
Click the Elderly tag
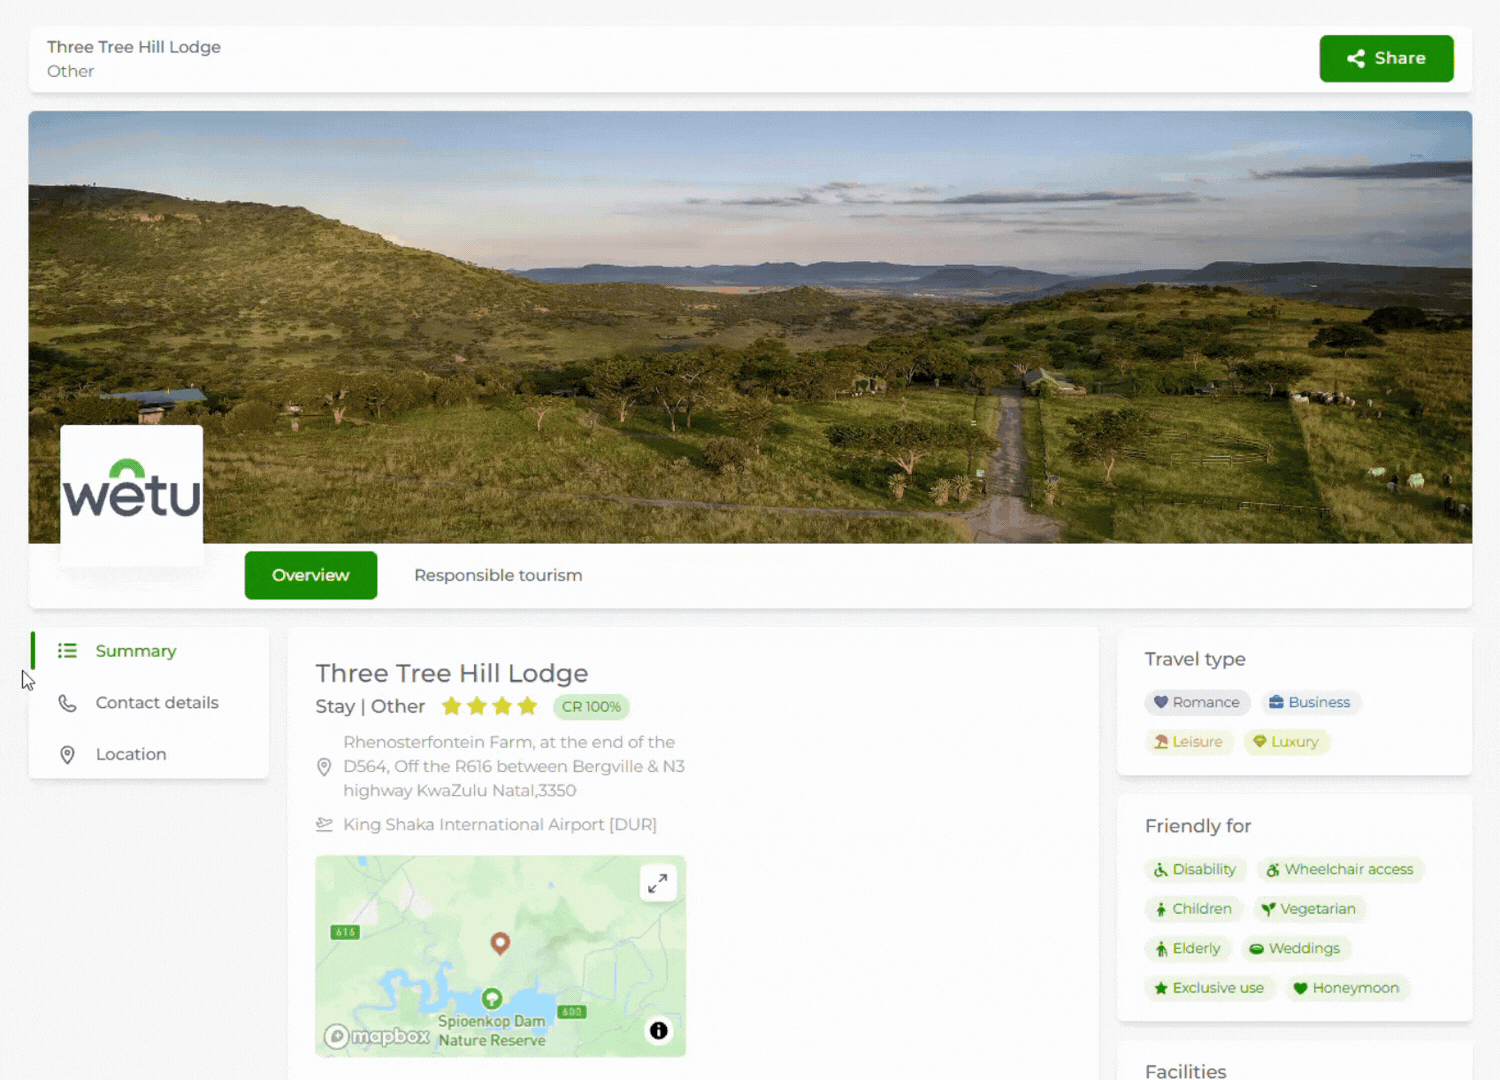pos(1188,949)
